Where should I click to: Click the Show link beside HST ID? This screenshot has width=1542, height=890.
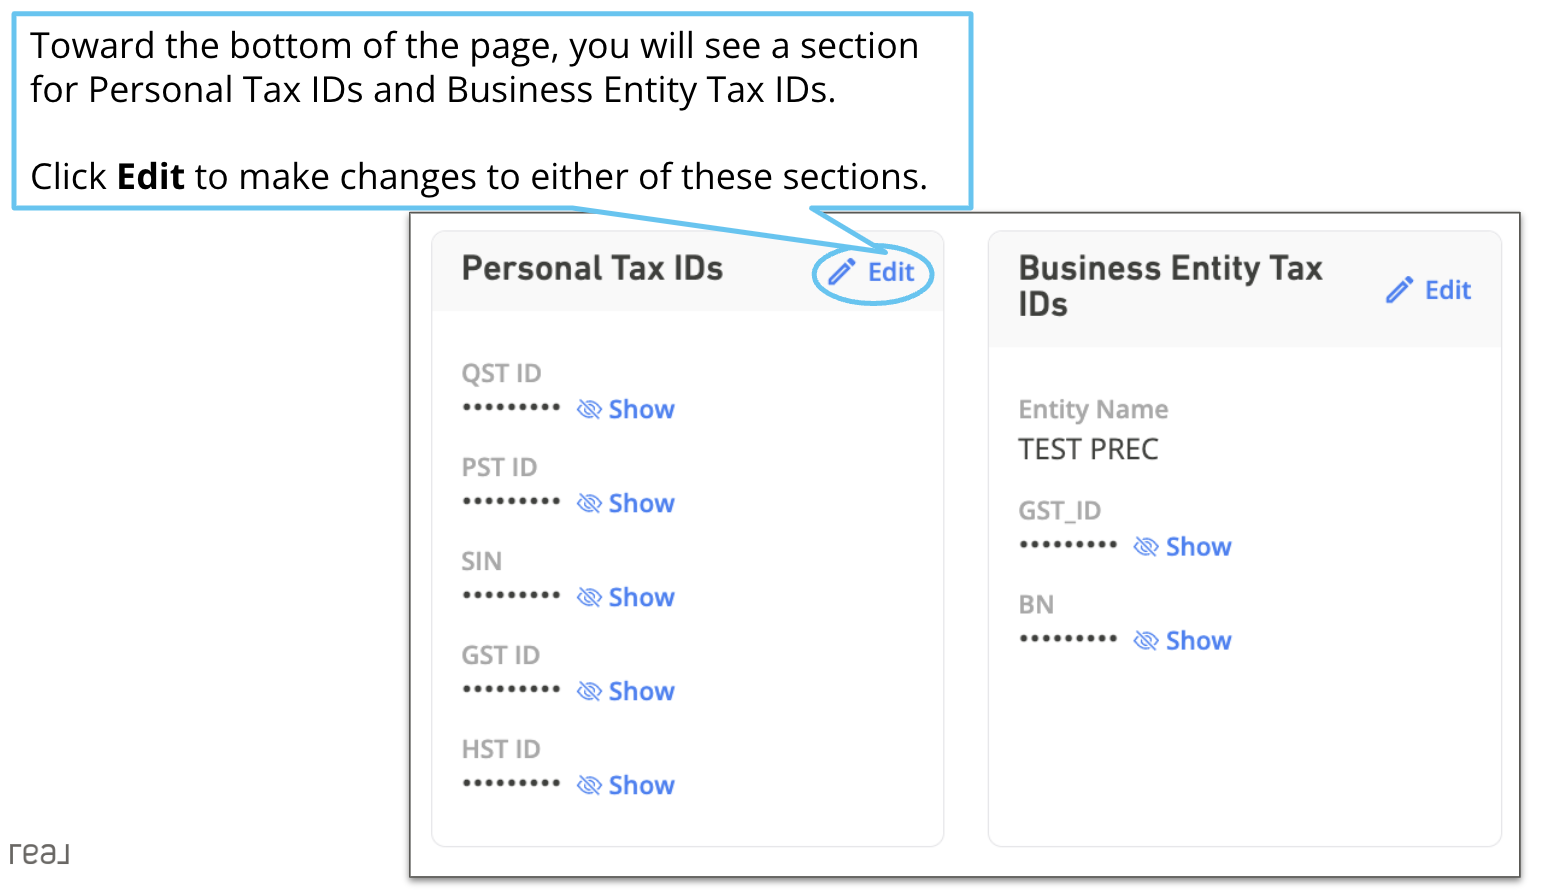tap(641, 784)
